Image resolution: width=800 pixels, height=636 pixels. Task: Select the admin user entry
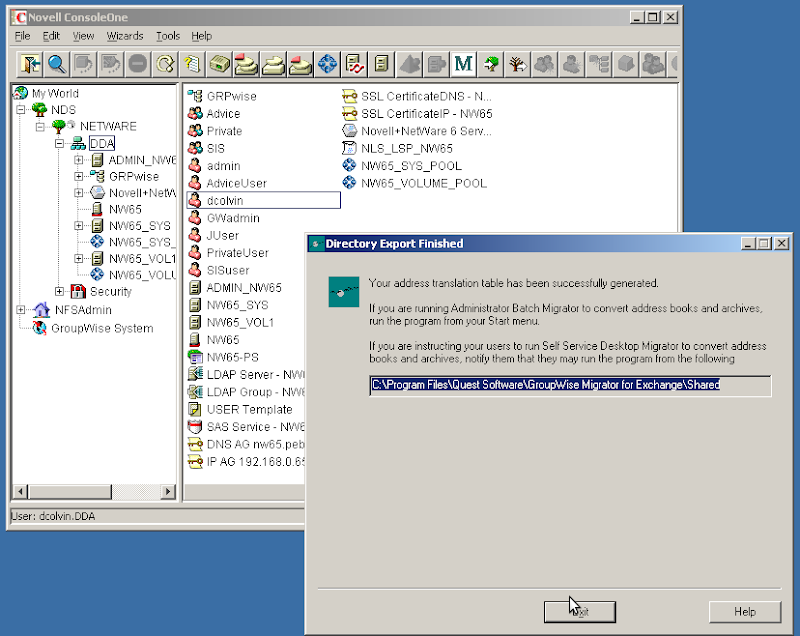(223, 166)
